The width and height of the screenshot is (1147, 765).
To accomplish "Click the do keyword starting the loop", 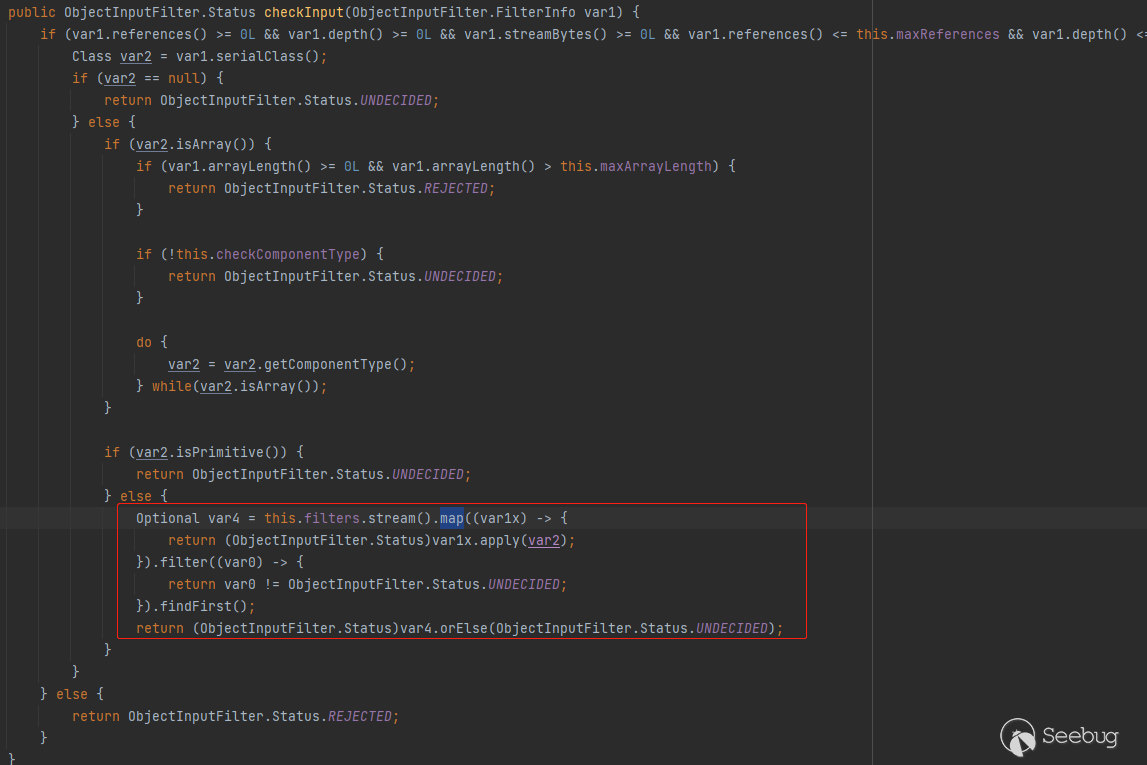I will pyautogui.click(x=143, y=342).
